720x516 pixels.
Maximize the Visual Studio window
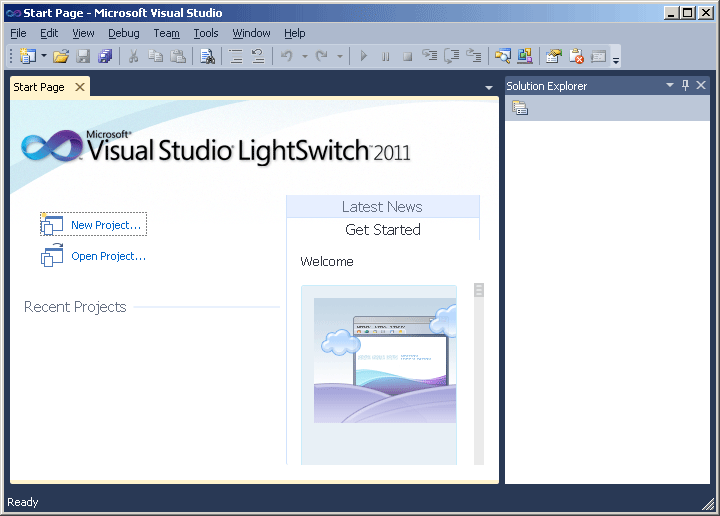pyautogui.click(x=688, y=13)
